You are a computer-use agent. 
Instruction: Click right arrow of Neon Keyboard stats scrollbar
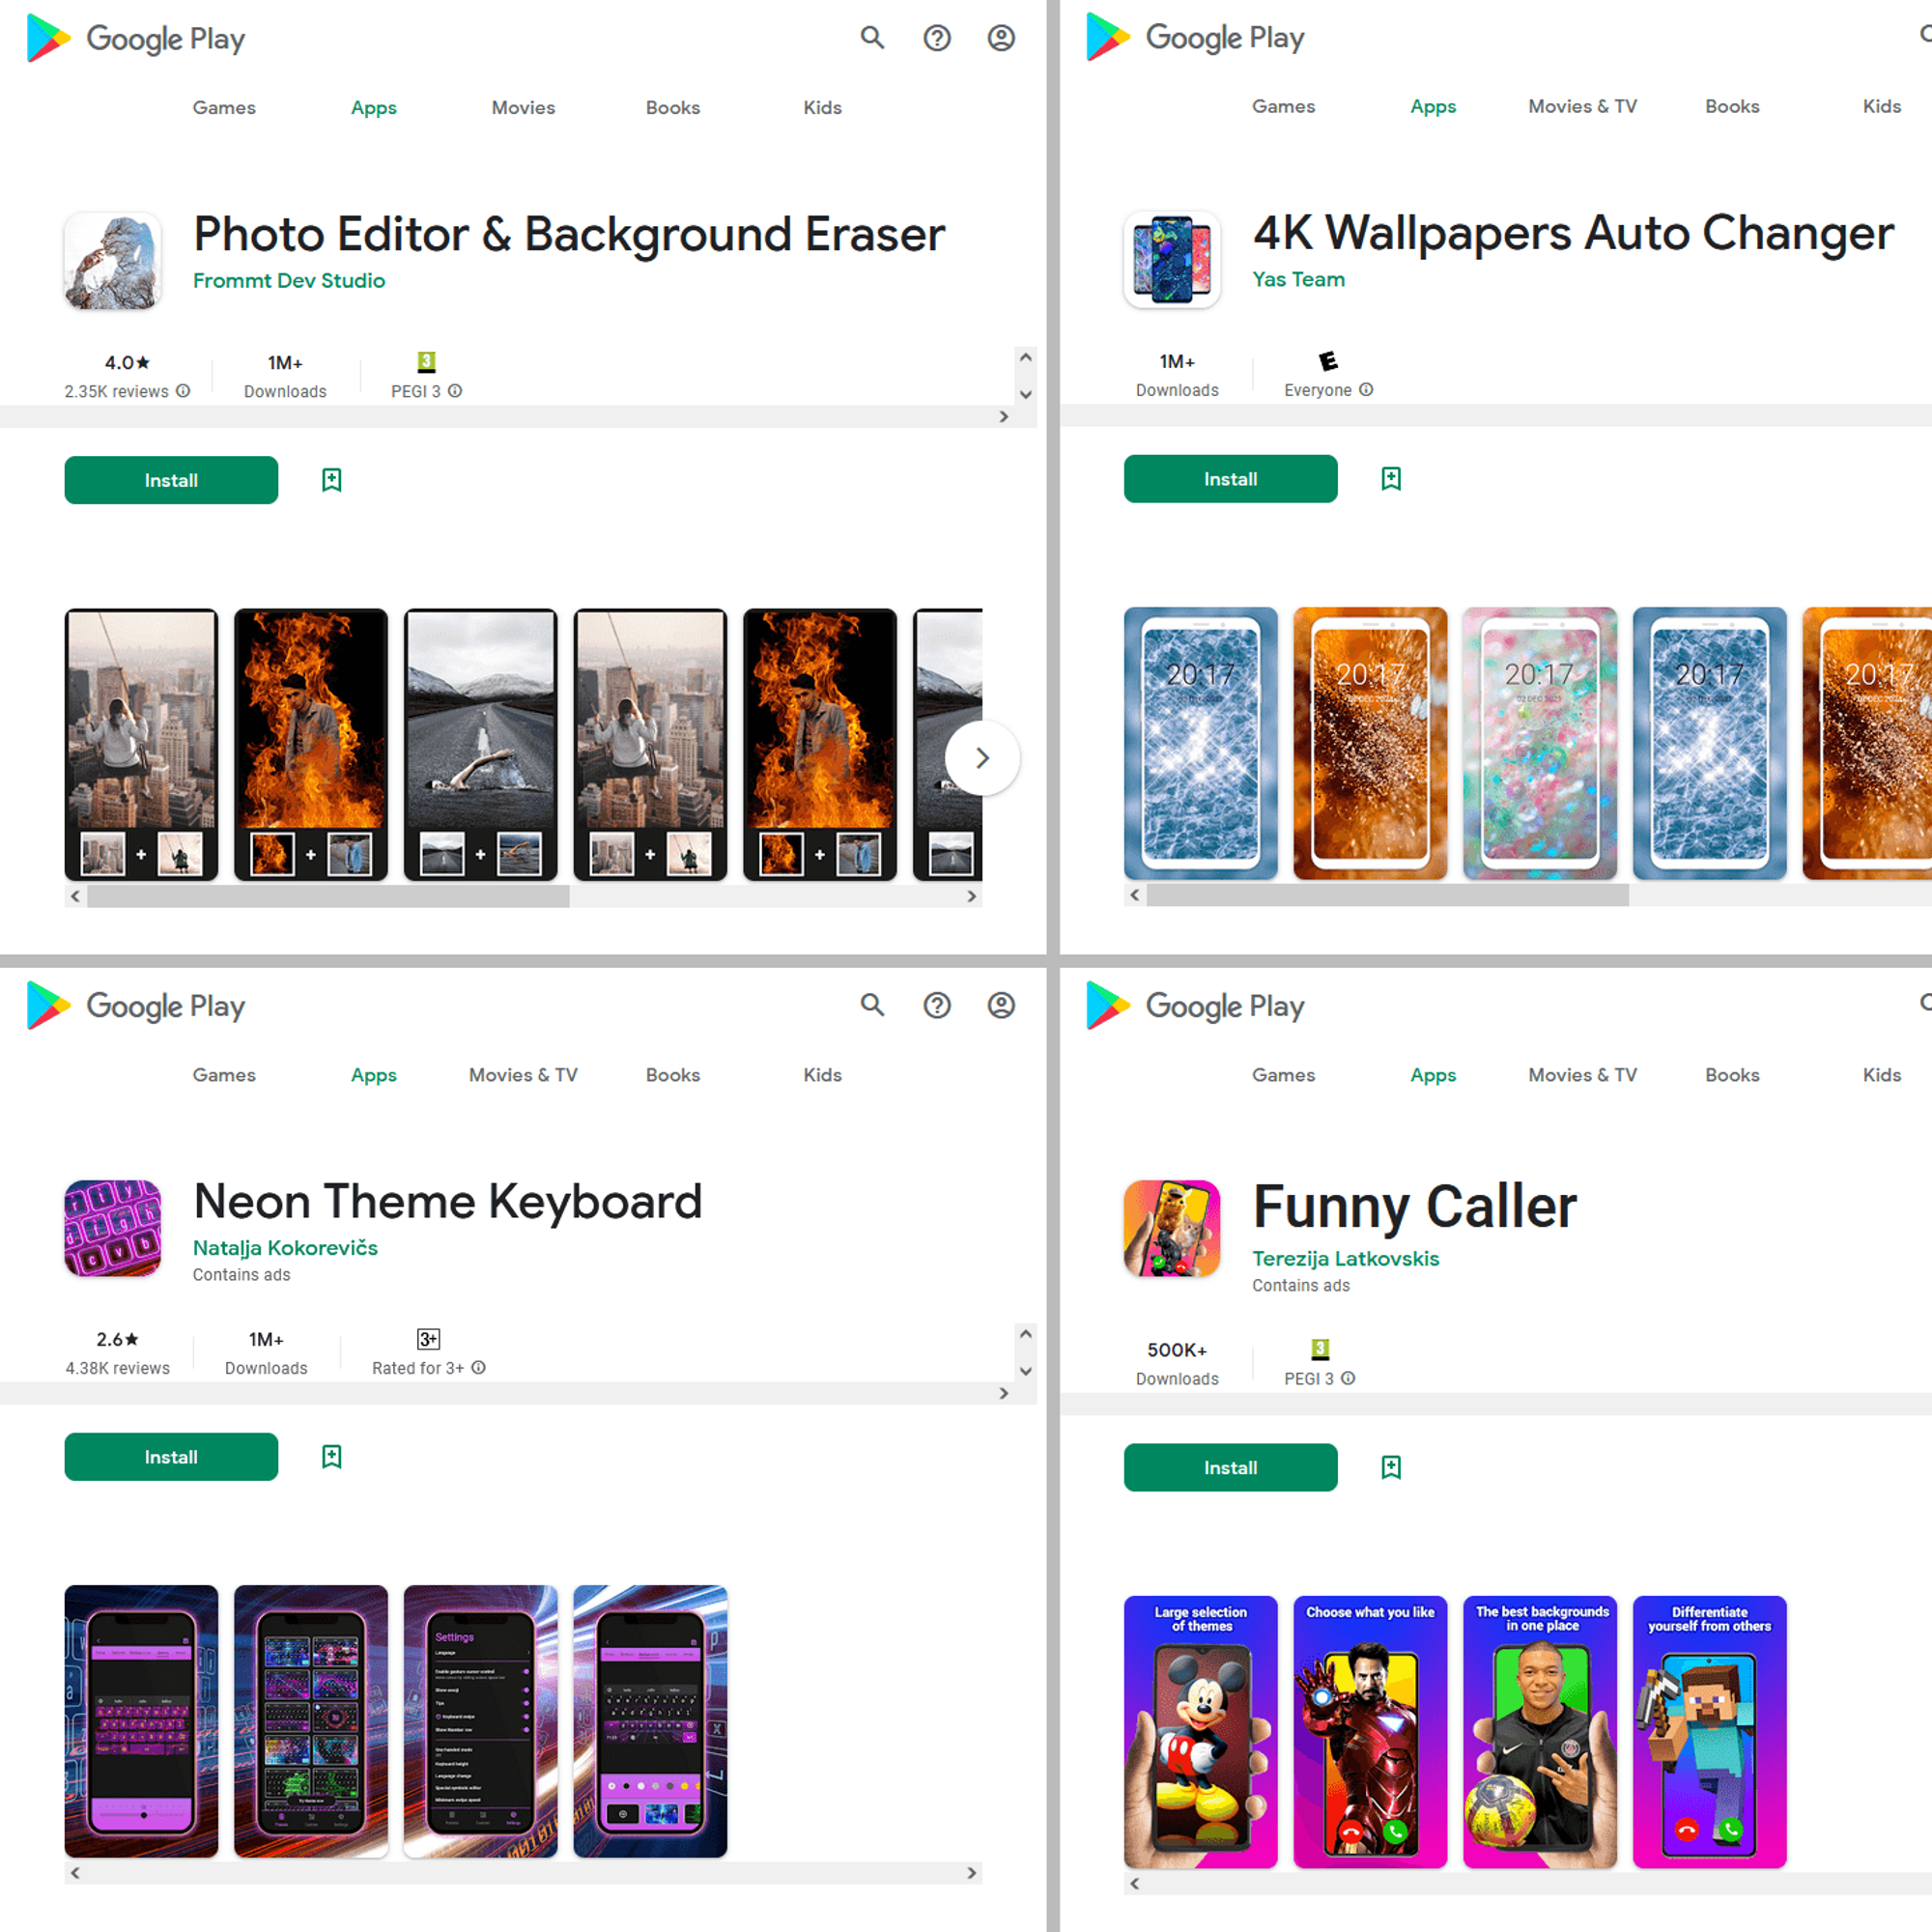(x=1004, y=1394)
